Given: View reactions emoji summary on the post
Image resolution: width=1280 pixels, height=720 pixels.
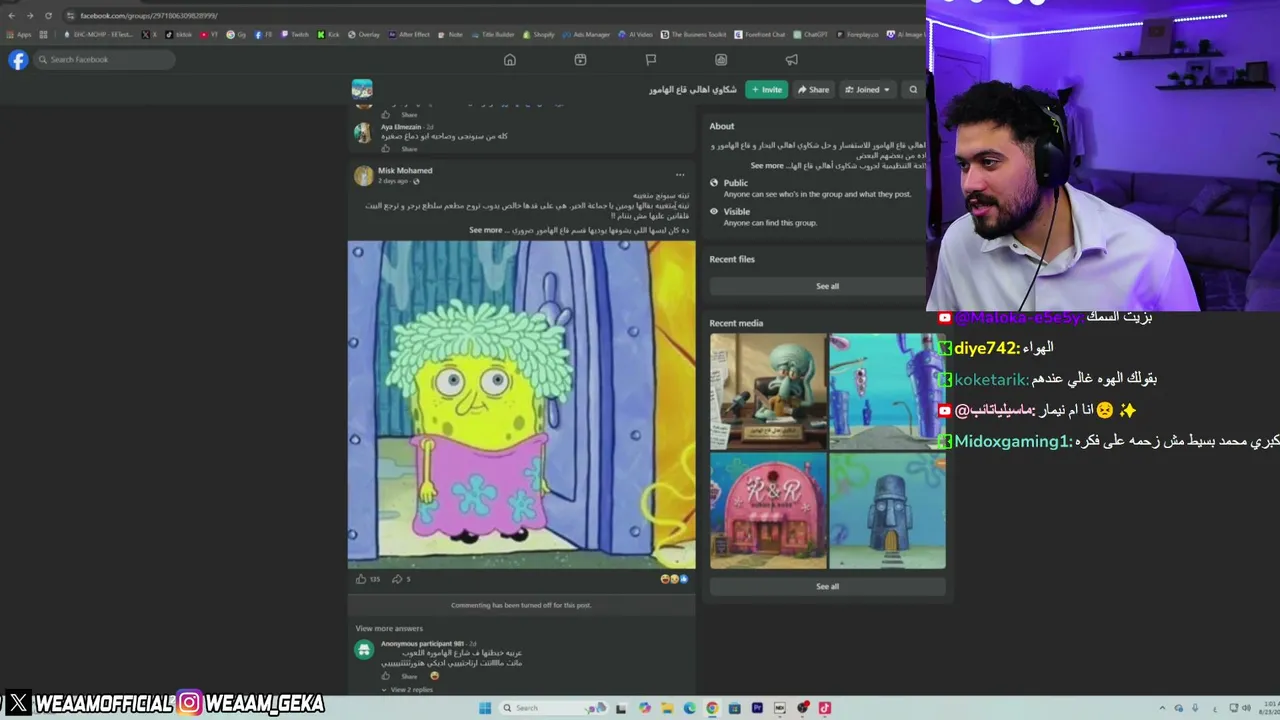Looking at the screenshot, I should (x=675, y=579).
